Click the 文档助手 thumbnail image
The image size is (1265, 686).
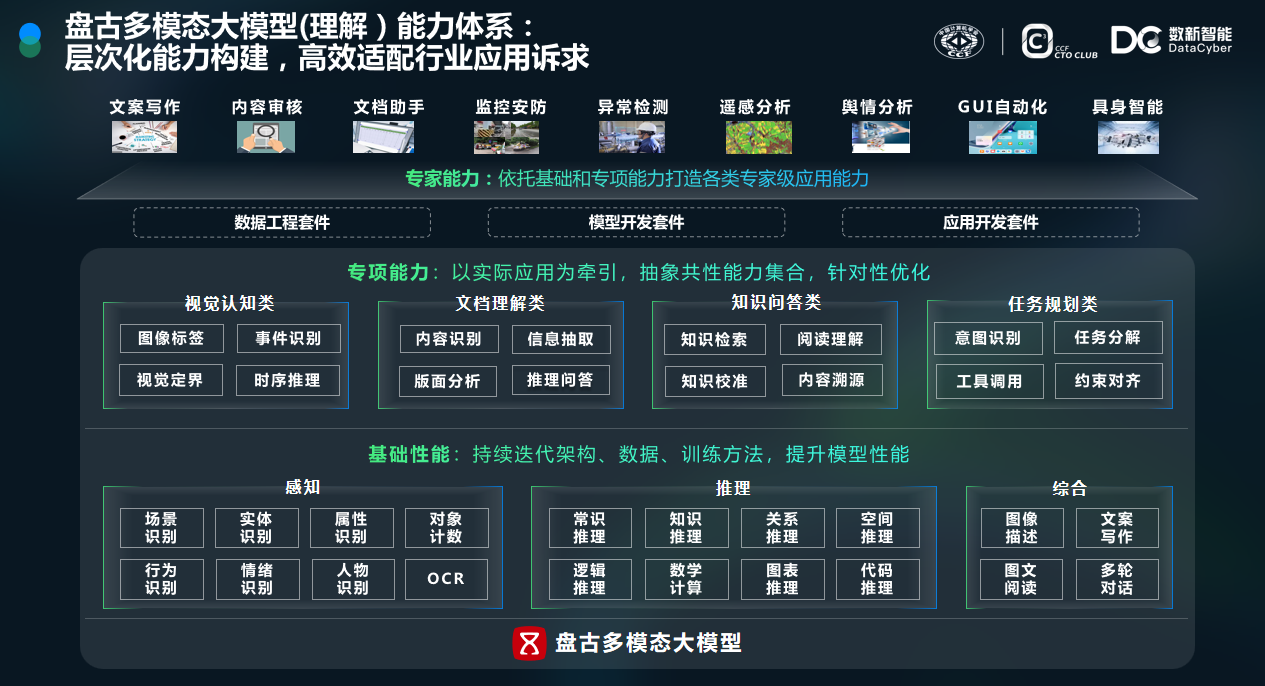[x=383, y=137]
